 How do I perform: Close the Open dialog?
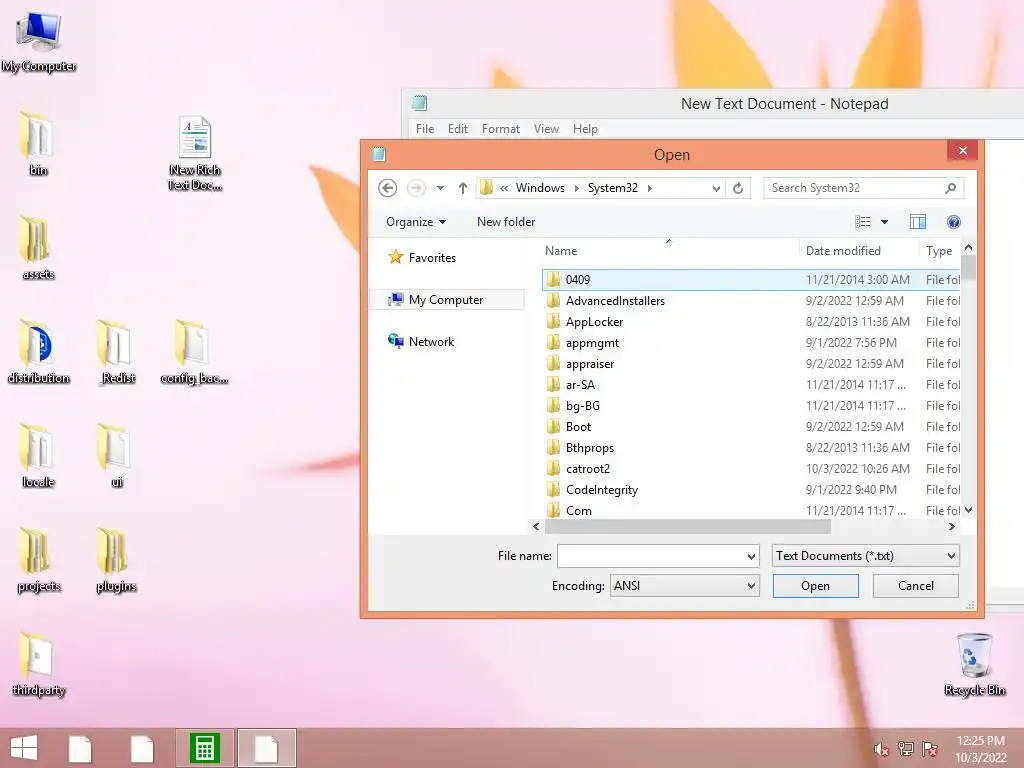(963, 151)
